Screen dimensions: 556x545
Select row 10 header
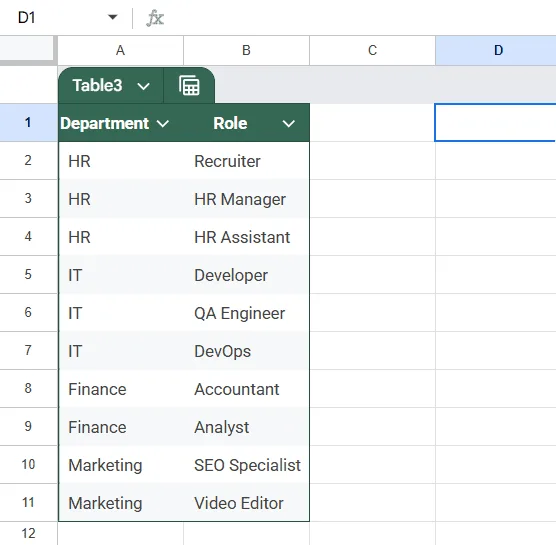point(28,465)
